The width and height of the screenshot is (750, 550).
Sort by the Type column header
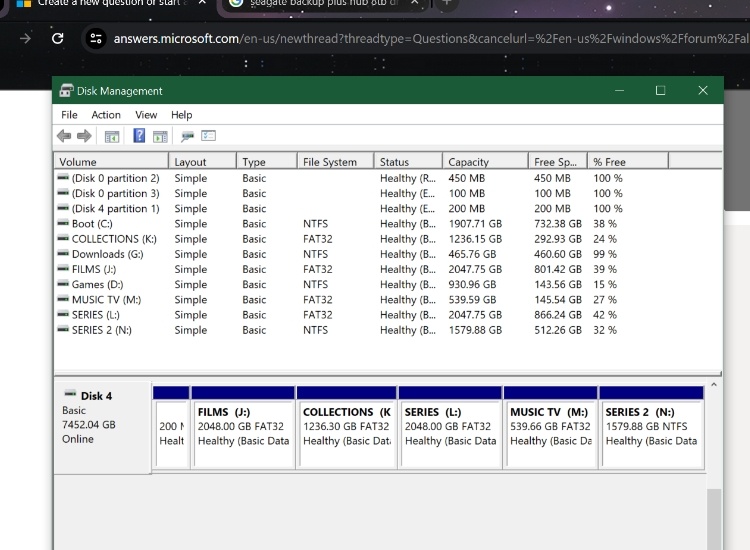pyautogui.click(x=267, y=162)
